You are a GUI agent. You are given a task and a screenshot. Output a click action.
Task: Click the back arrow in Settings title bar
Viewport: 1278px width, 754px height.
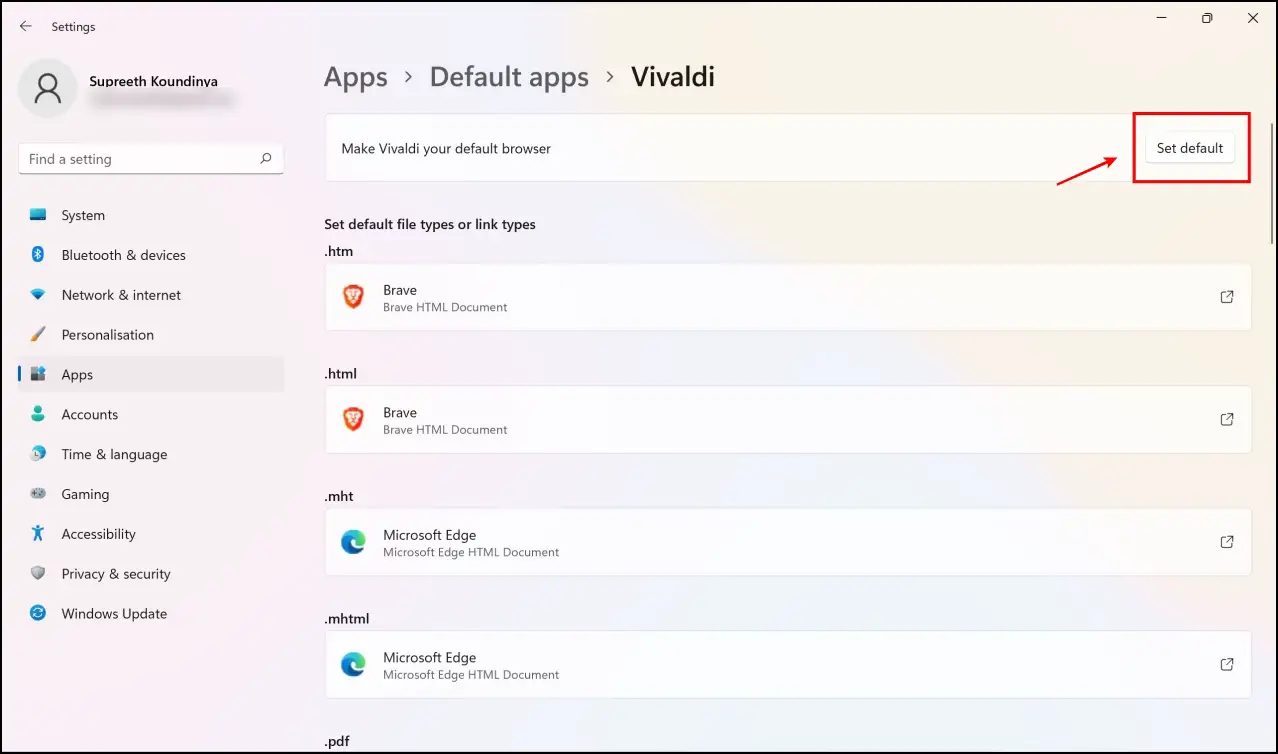click(26, 26)
